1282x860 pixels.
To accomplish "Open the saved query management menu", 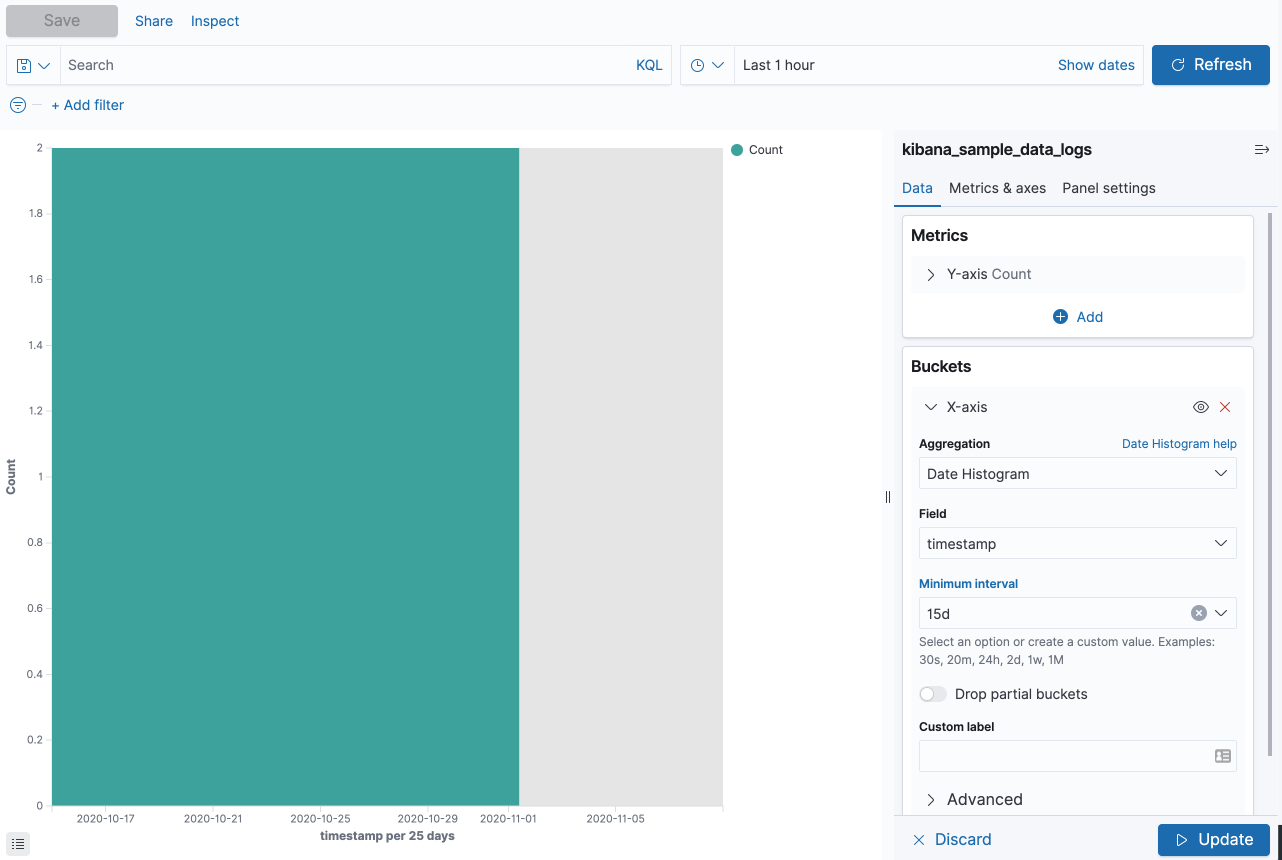I will click(30, 64).
